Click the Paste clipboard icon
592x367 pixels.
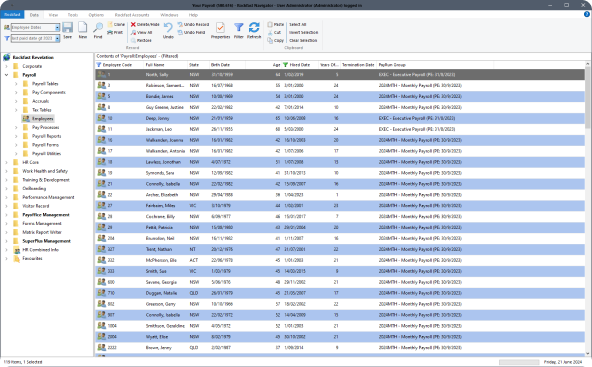pyautogui.click(x=270, y=24)
